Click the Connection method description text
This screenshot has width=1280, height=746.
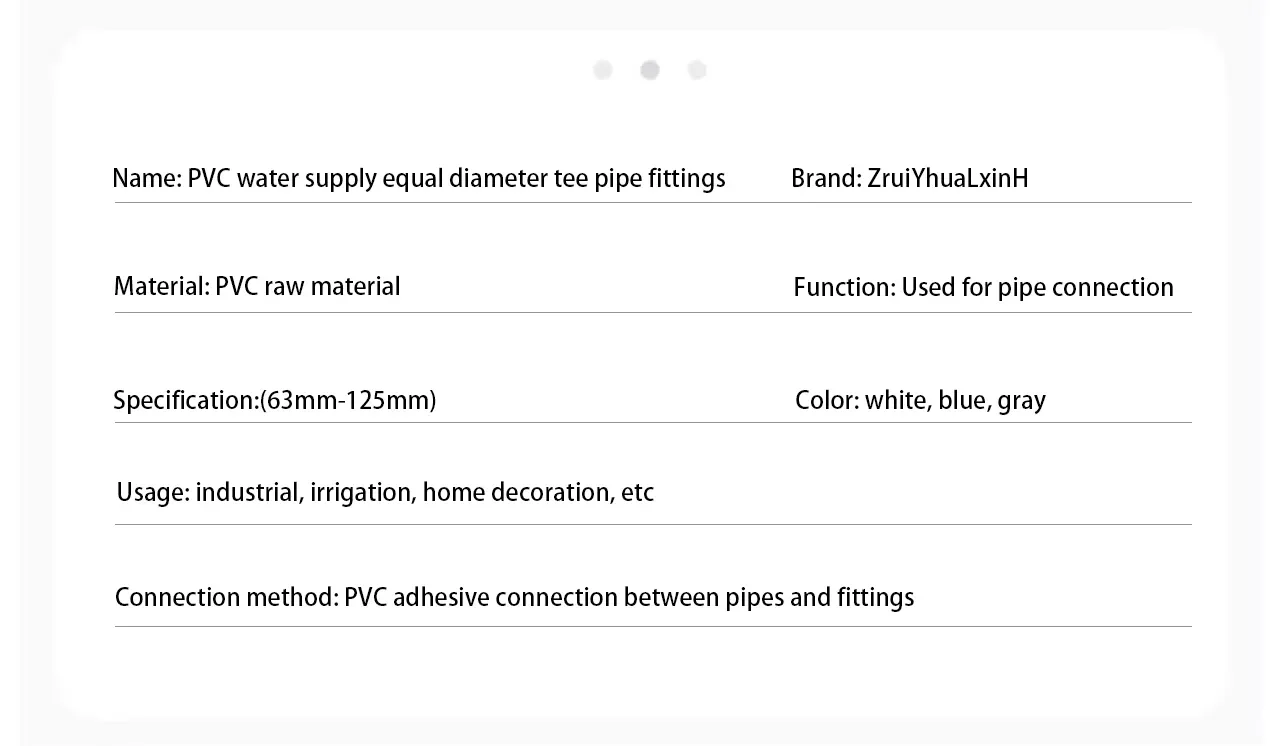(x=514, y=598)
